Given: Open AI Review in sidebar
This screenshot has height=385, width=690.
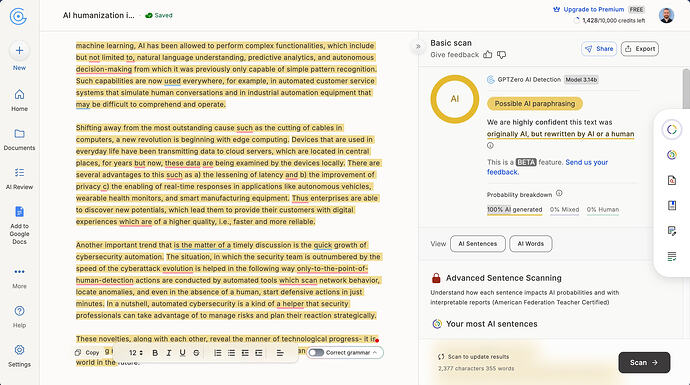Looking at the screenshot, I should 19,179.
